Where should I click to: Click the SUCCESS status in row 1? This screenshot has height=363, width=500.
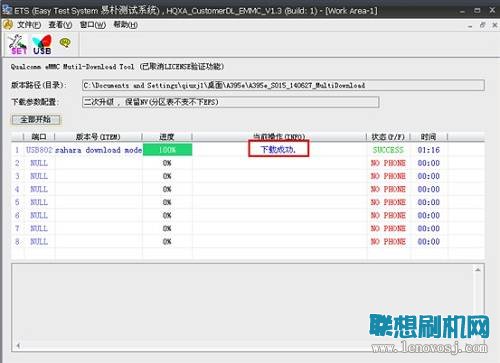click(388, 150)
